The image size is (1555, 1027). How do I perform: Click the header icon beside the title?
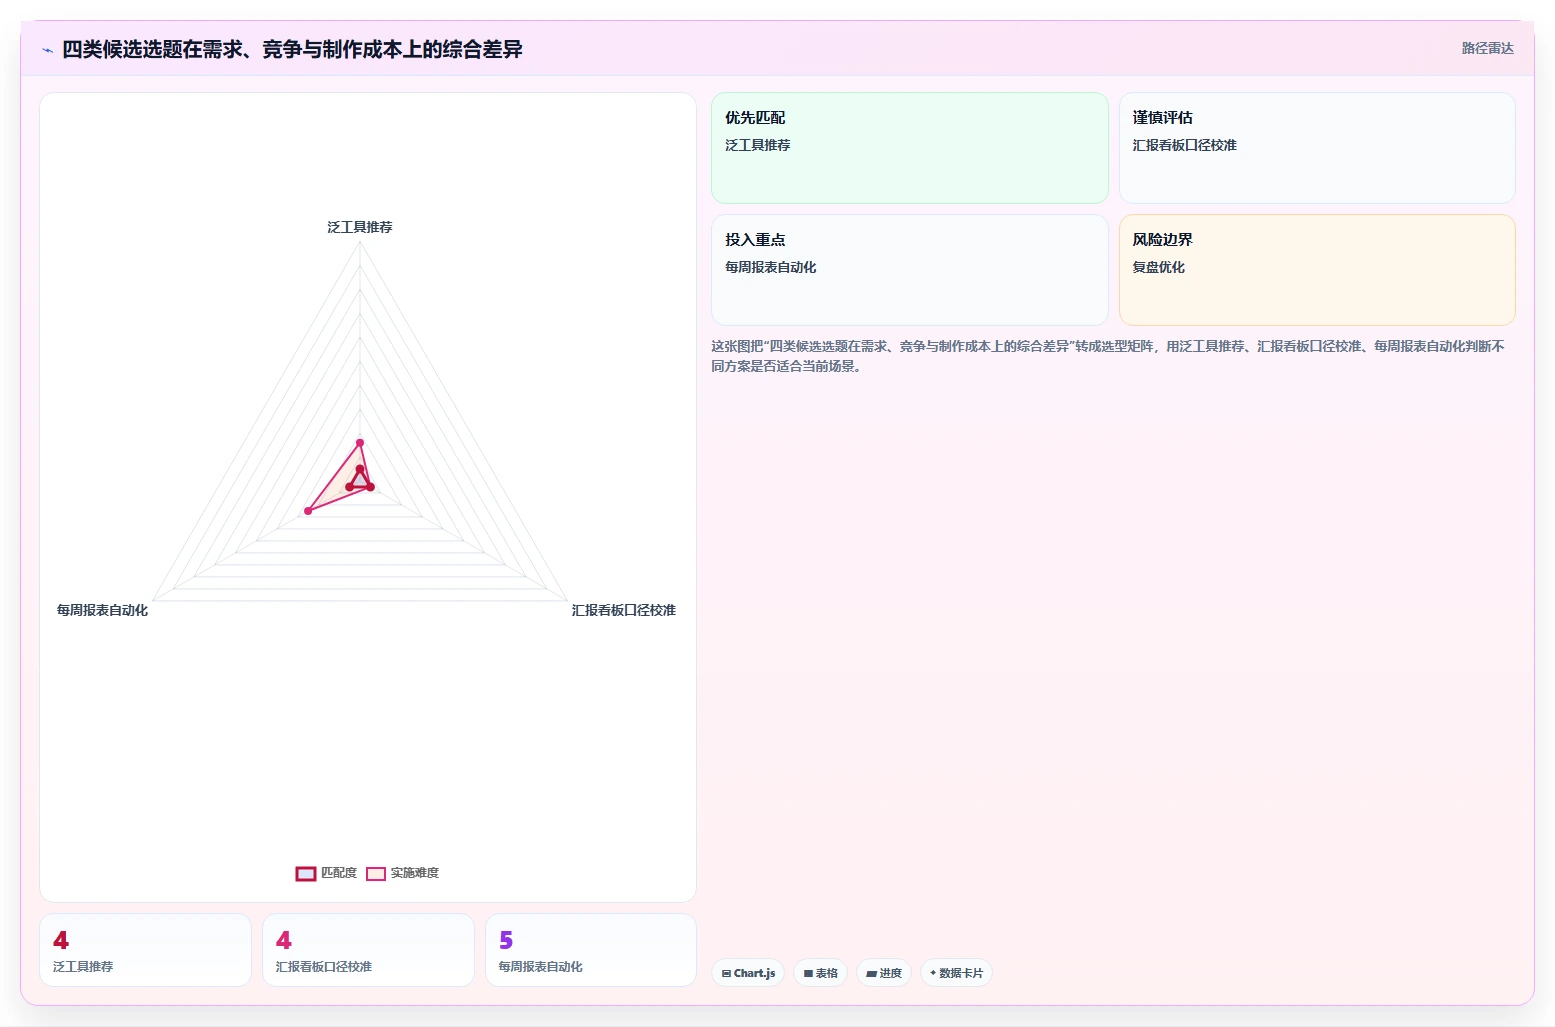click(x=47, y=50)
